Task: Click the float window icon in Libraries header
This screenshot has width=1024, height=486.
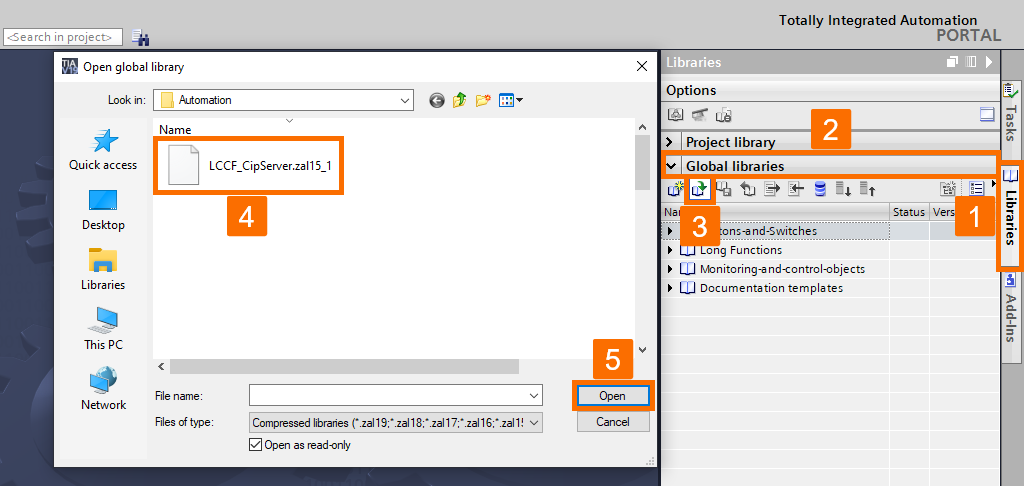Action: pos(952,62)
